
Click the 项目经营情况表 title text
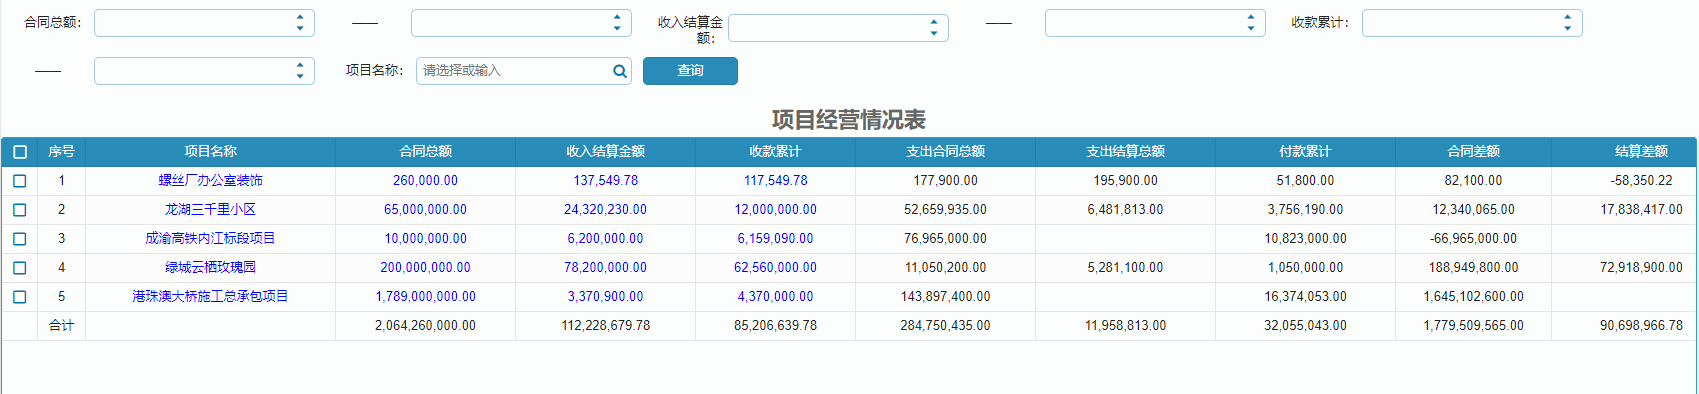(x=848, y=120)
